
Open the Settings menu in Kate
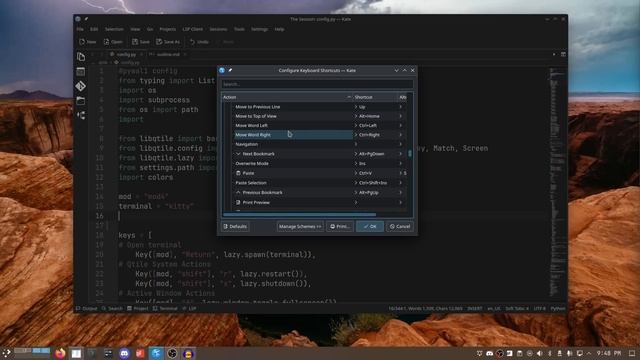coord(260,29)
